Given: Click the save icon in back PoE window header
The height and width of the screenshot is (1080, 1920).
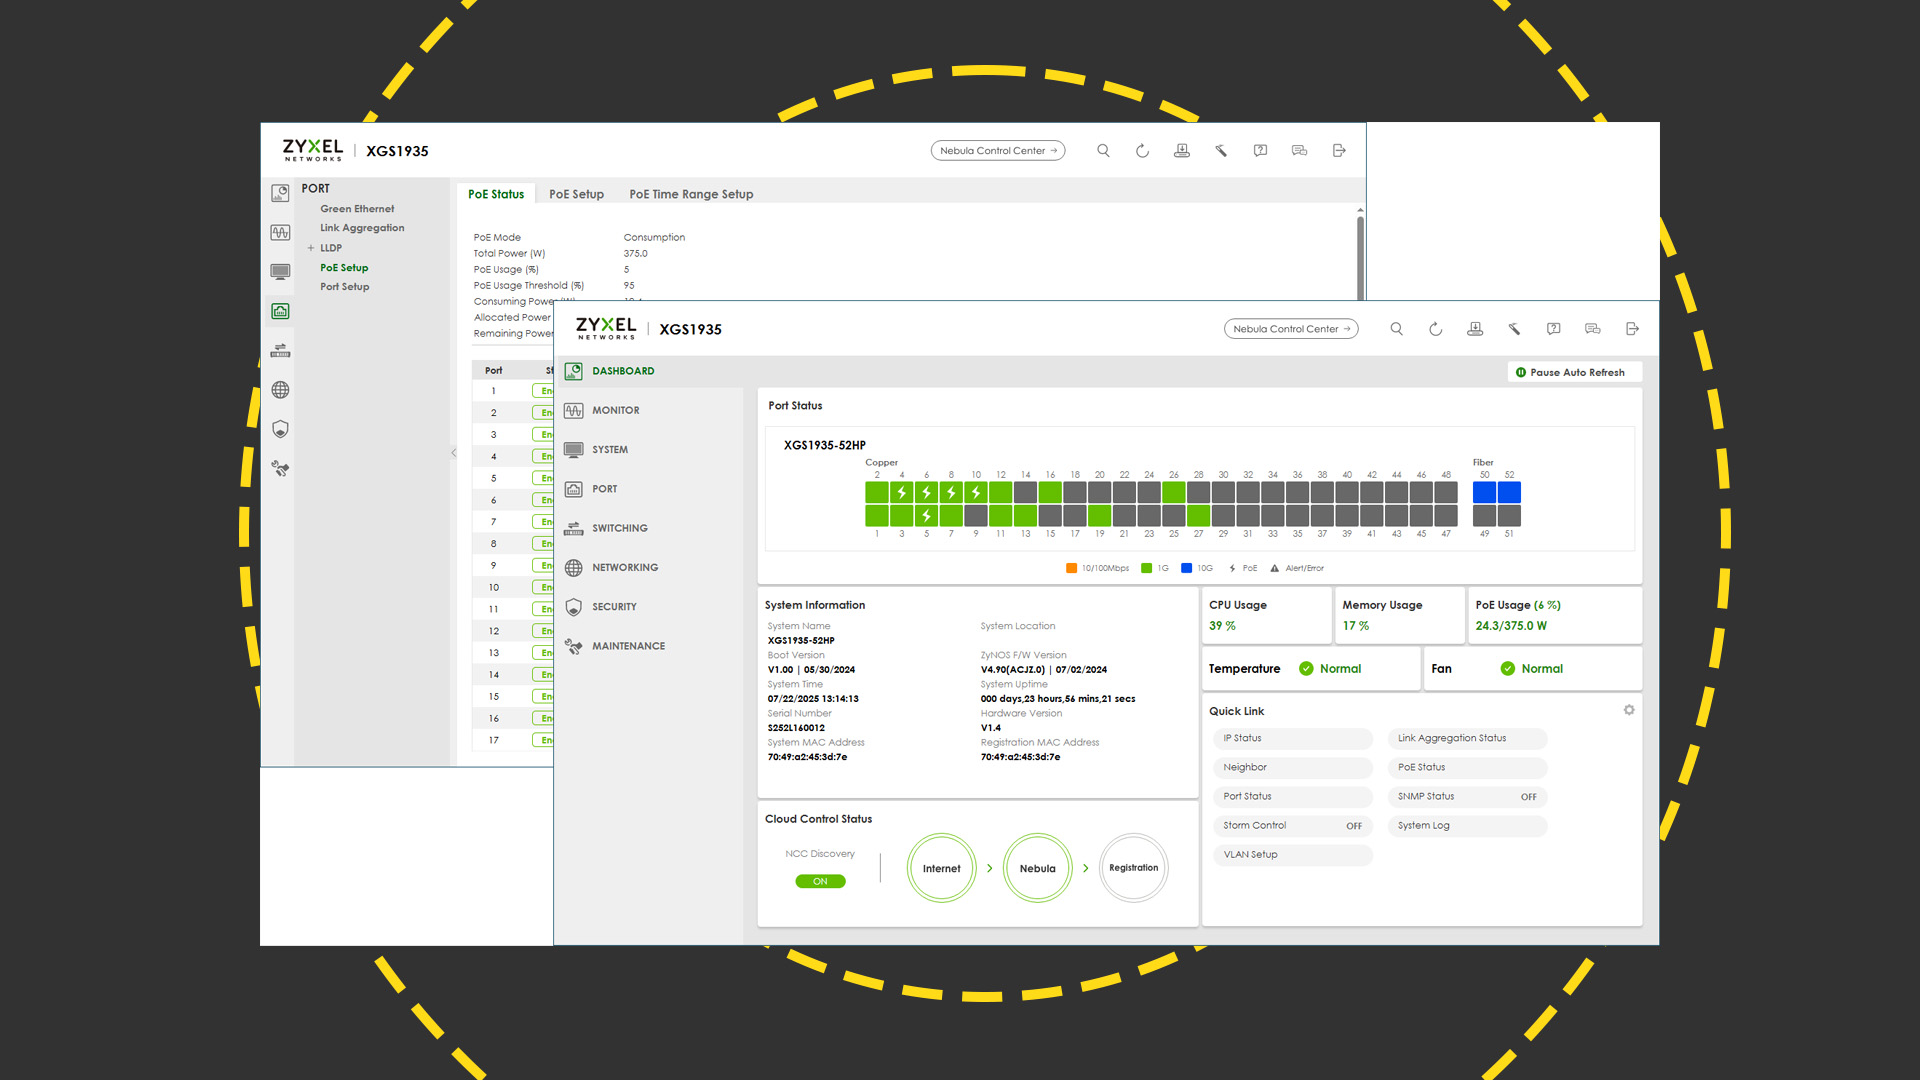Looking at the screenshot, I should pyautogui.click(x=1182, y=151).
